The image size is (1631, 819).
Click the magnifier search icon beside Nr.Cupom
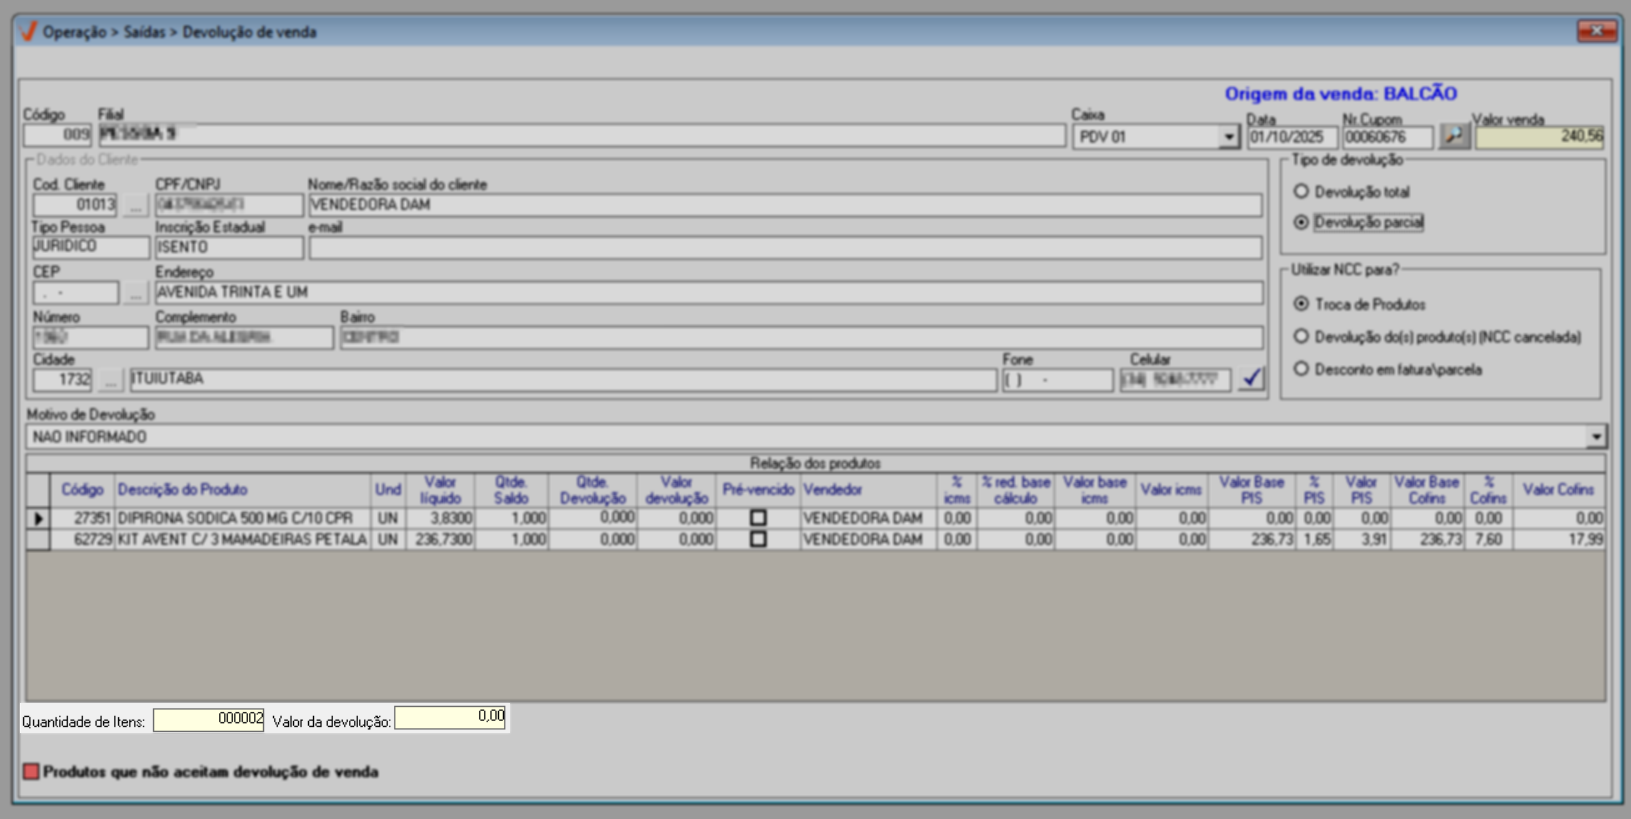click(1454, 136)
